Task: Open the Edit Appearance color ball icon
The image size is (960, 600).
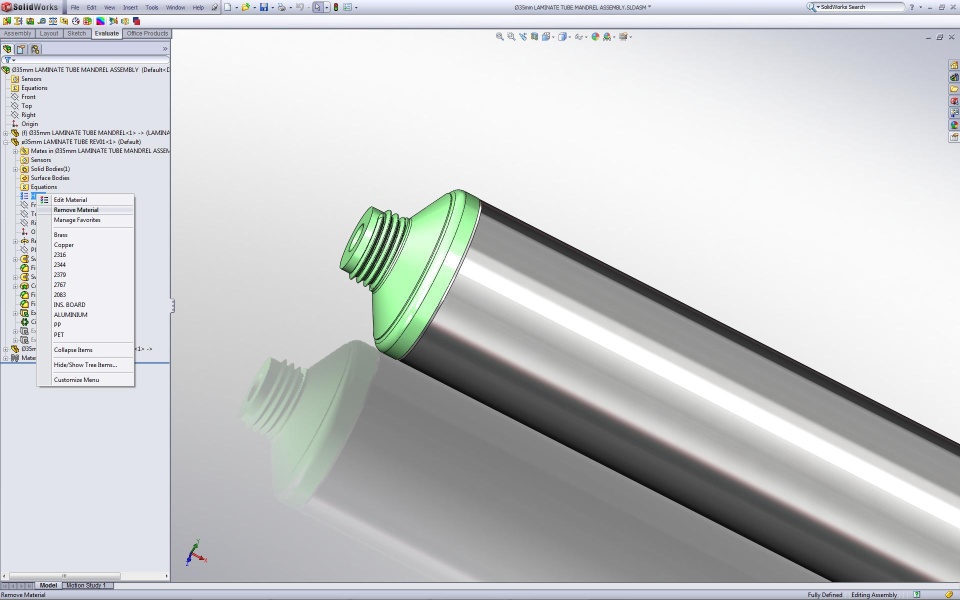Action: pos(595,37)
